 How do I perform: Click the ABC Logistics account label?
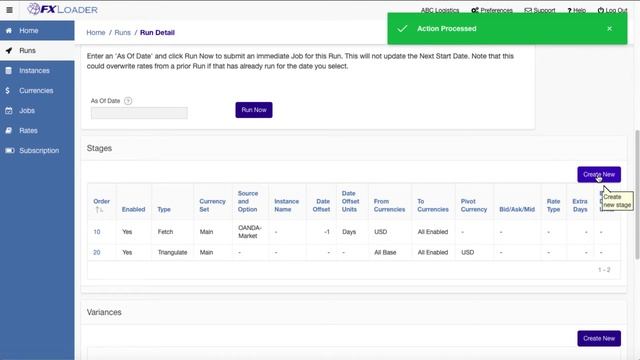pos(440,10)
